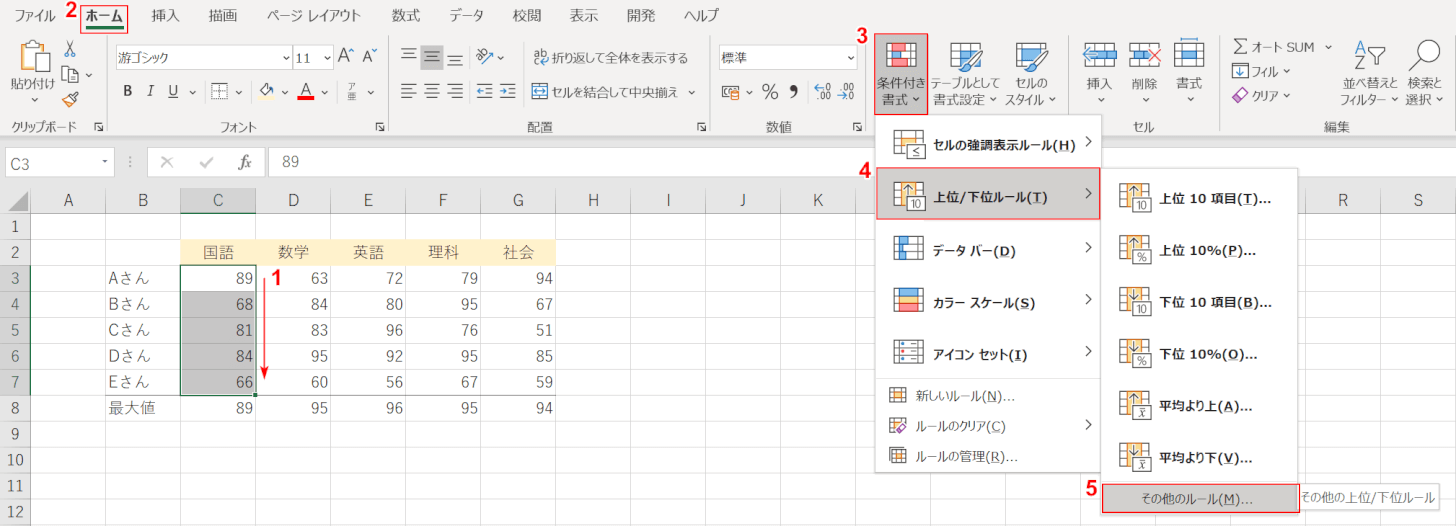Click the increase decimal icon
The width and height of the screenshot is (1456, 526).
click(822, 91)
